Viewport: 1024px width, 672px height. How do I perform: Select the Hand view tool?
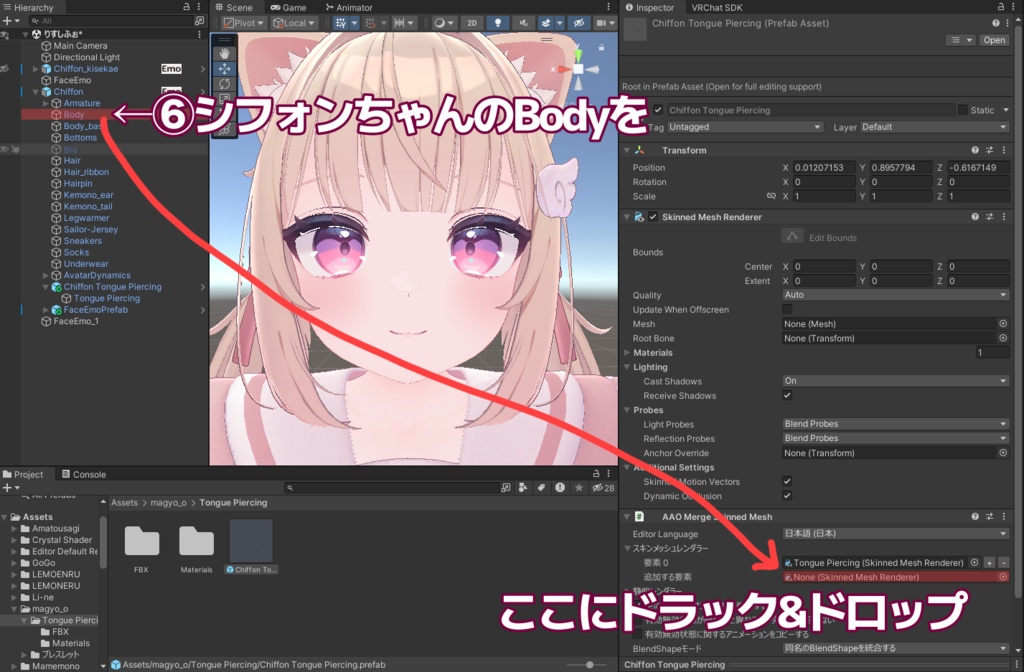pos(224,53)
